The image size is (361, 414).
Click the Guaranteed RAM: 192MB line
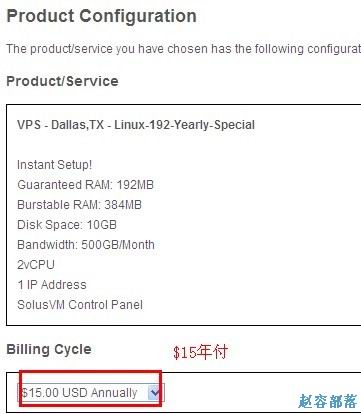click(x=85, y=185)
